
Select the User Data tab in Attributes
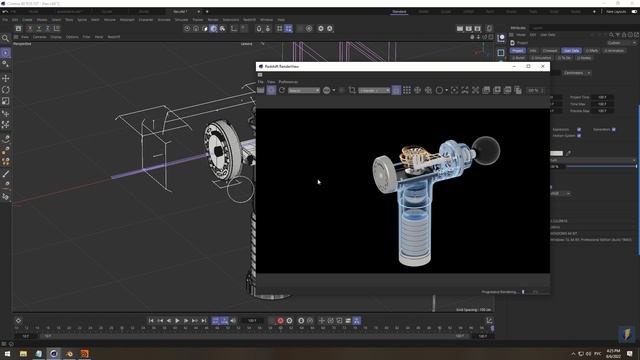coord(571,51)
